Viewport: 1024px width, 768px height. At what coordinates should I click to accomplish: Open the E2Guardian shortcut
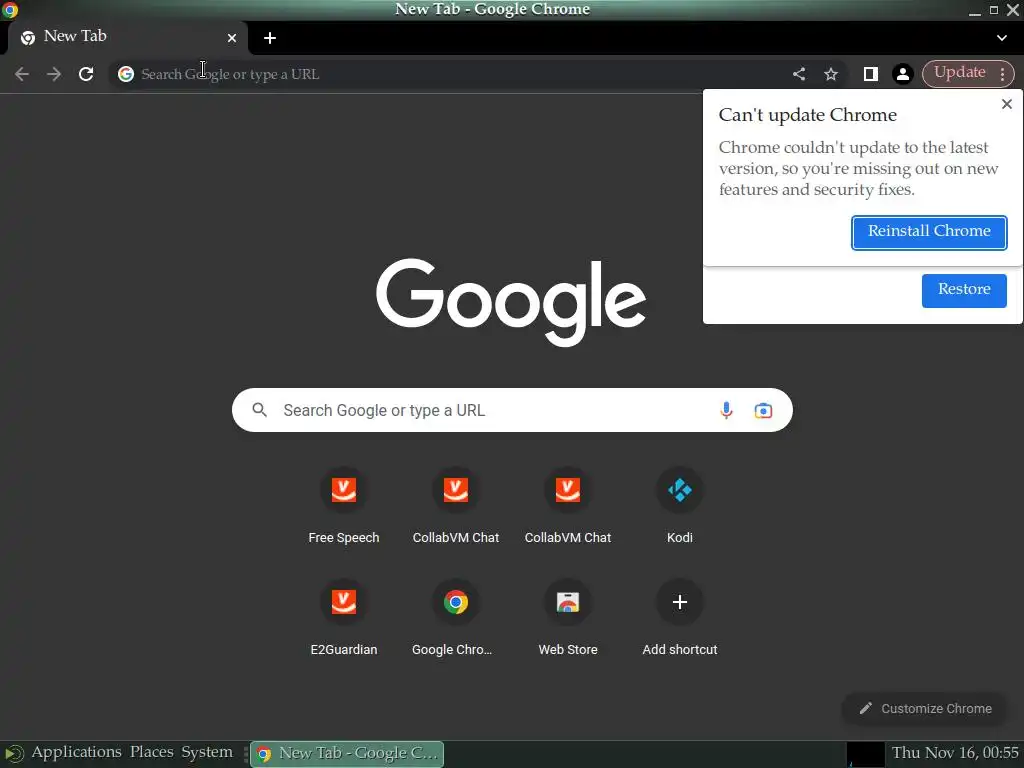(344, 618)
